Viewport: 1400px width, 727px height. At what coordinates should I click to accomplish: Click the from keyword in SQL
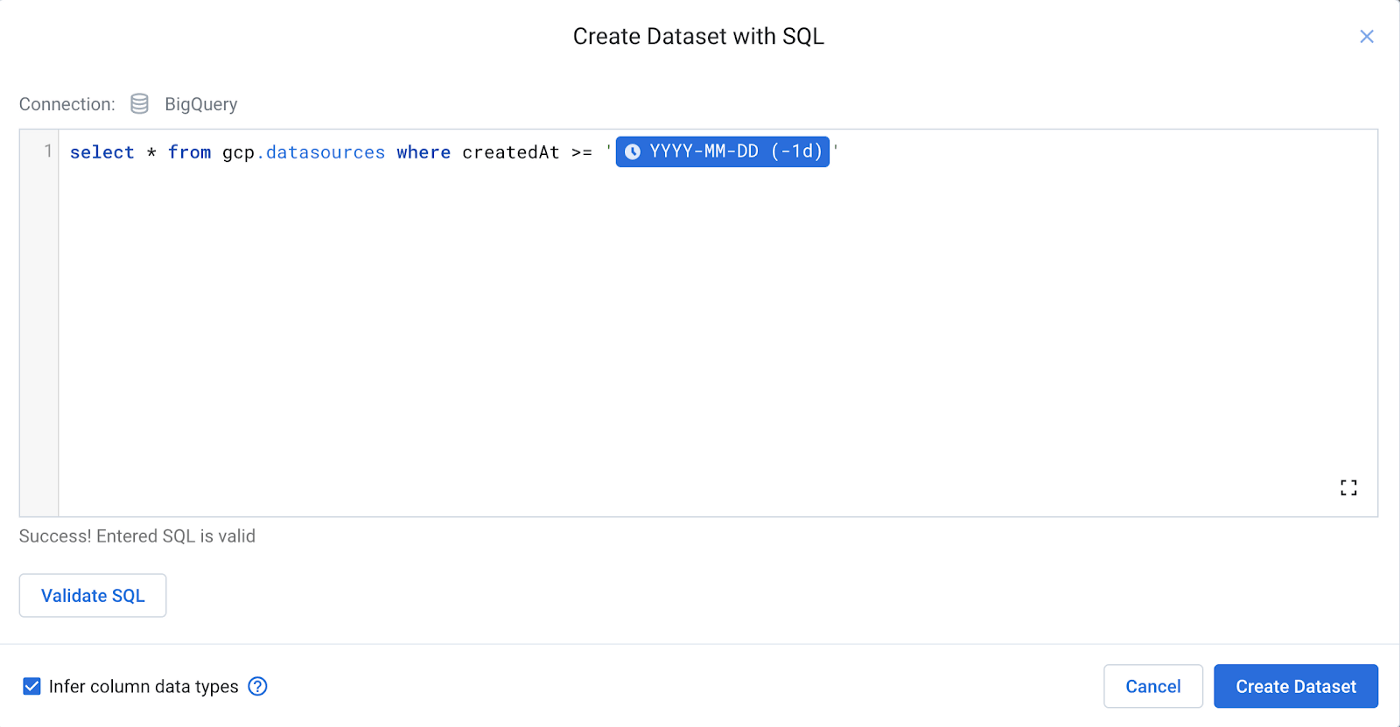click(189, 152)
